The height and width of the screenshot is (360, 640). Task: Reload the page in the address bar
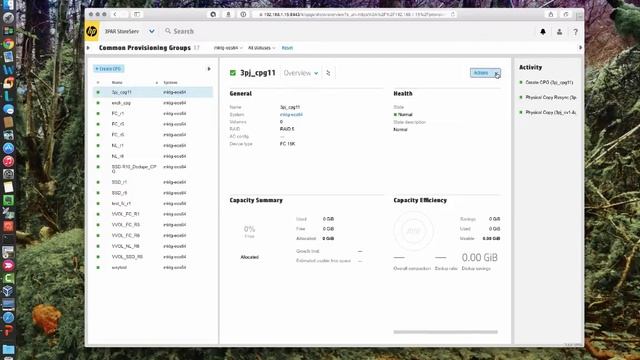(x=453, y=14)
